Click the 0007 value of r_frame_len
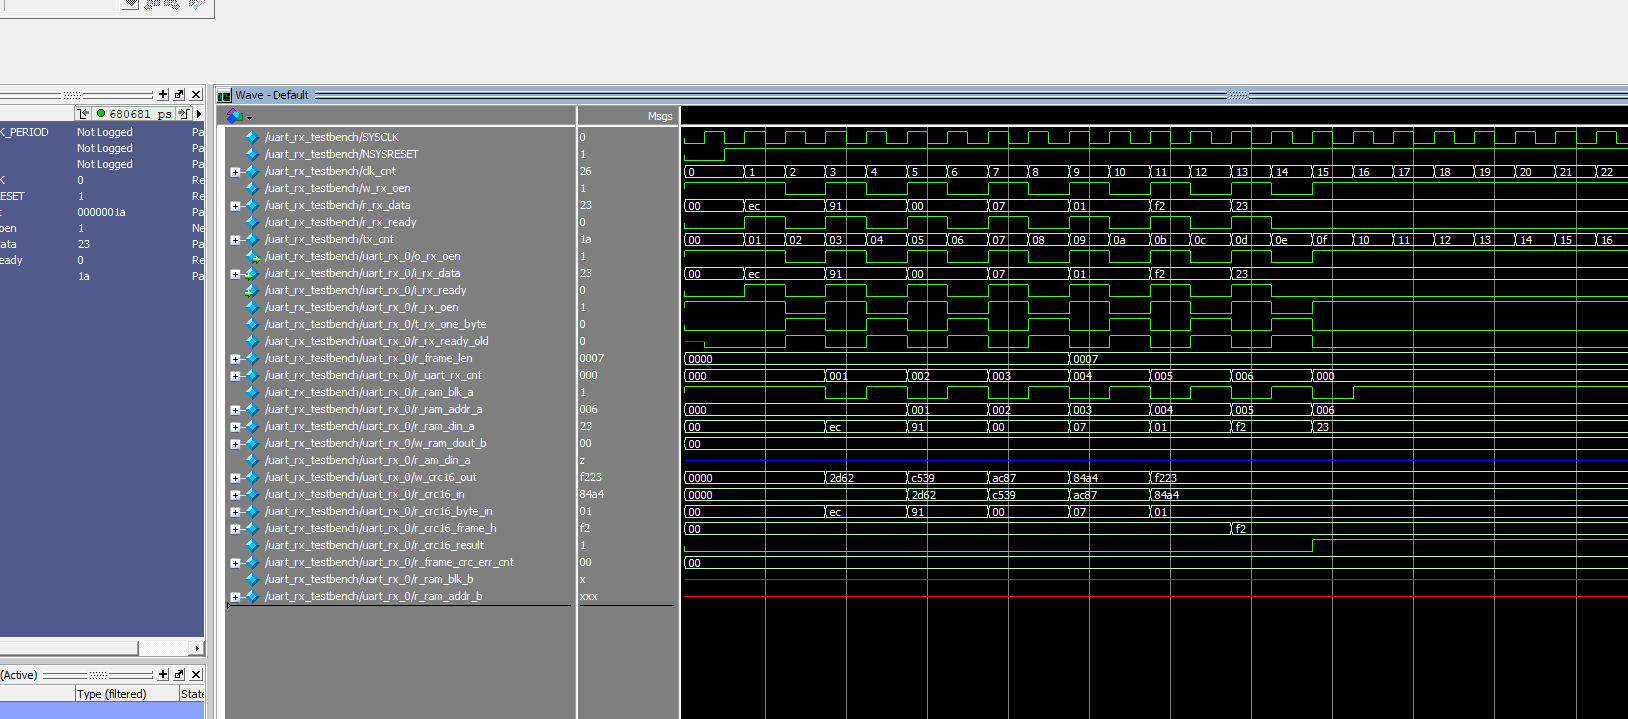The height and width of the screenshot is (719, 1628). (591, 358)
